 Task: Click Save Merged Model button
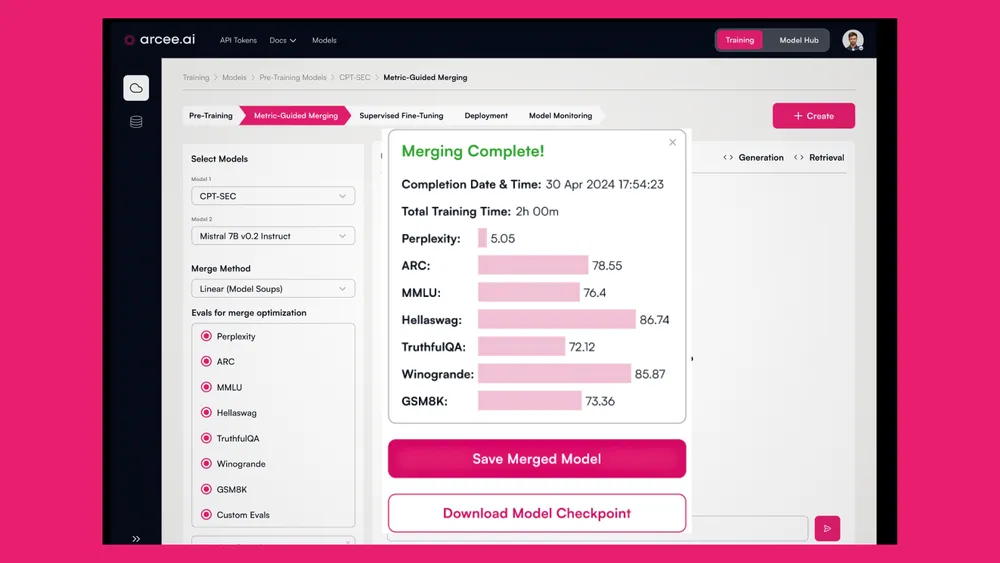(x=537, y=458)
